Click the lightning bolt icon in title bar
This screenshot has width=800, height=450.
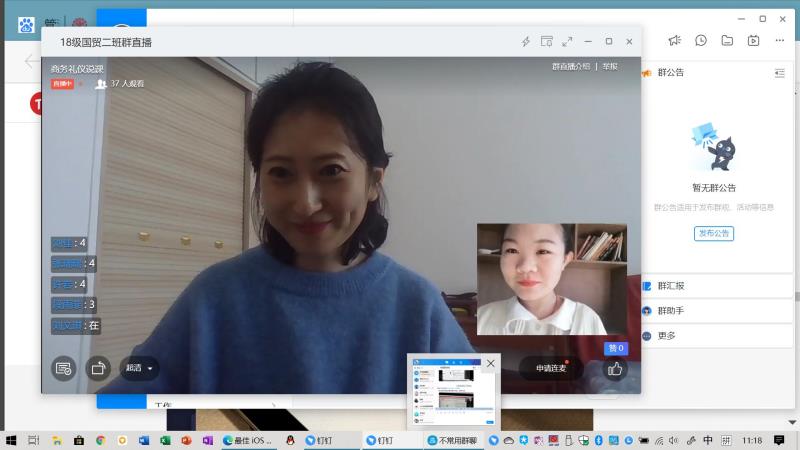tap(526, 41)
